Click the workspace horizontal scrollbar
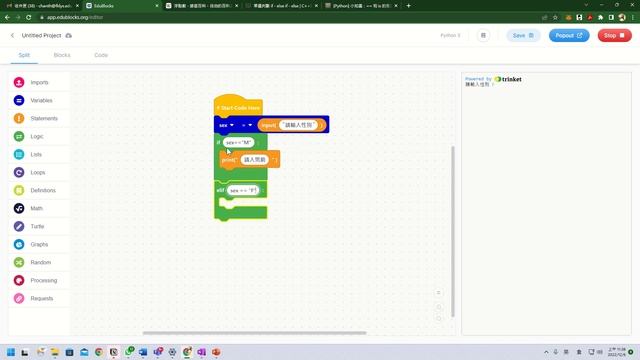 (x=254, y=333)
